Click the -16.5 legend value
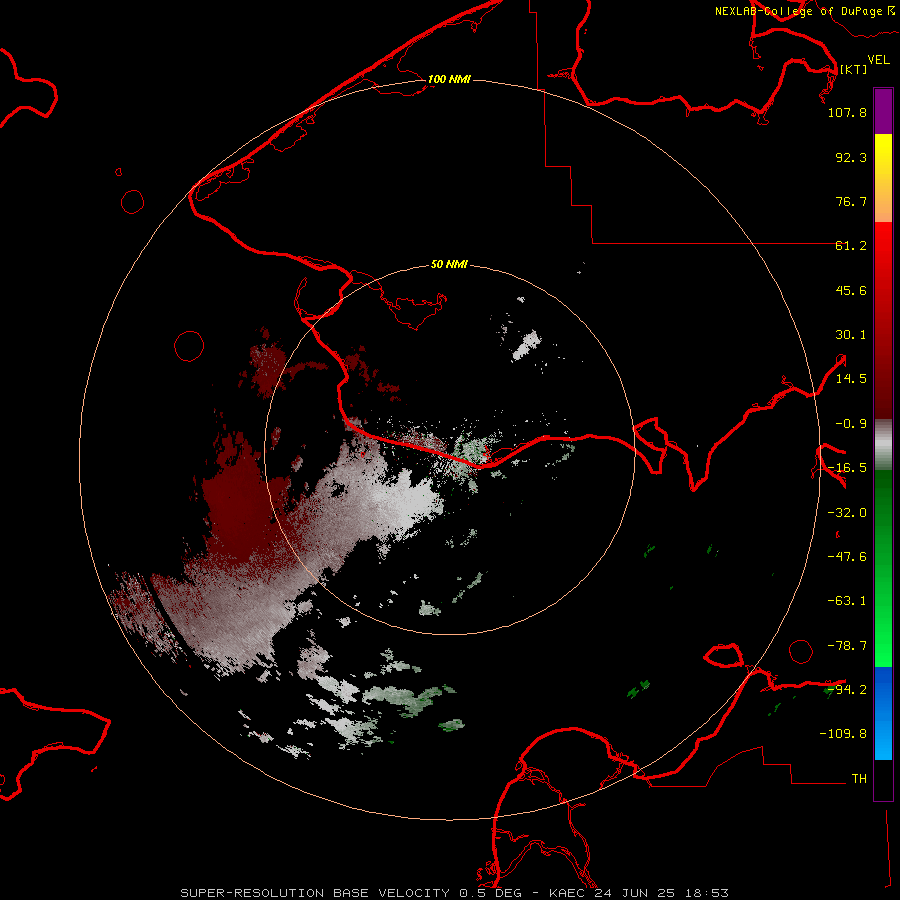900x900 pixels. click(x=847, y=468)
